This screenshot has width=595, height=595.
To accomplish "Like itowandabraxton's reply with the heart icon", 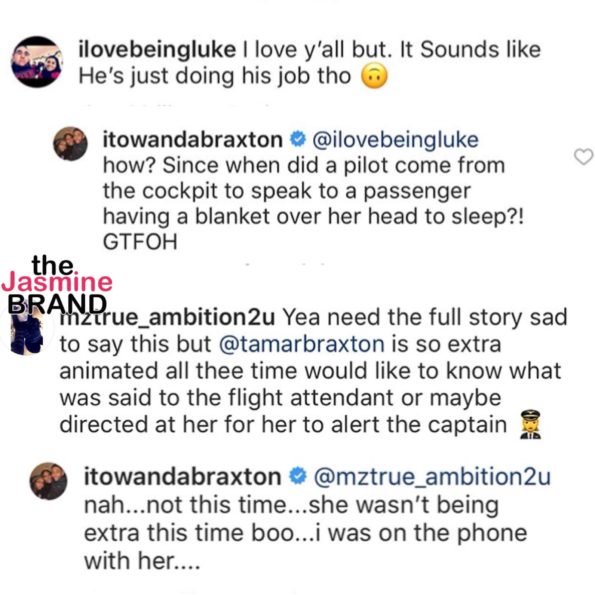I will pos(583,156).
